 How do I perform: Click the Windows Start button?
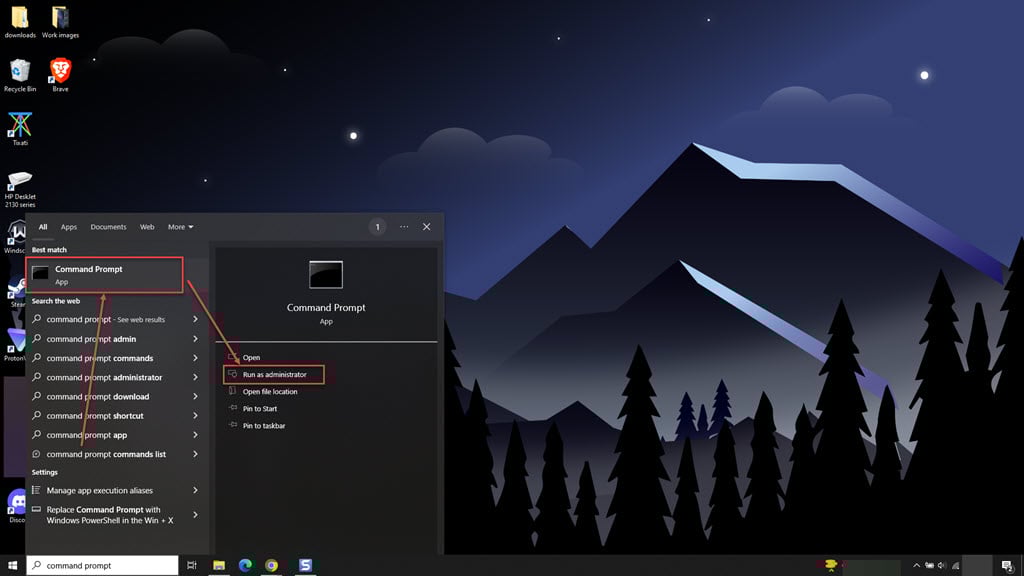[12, 566]
